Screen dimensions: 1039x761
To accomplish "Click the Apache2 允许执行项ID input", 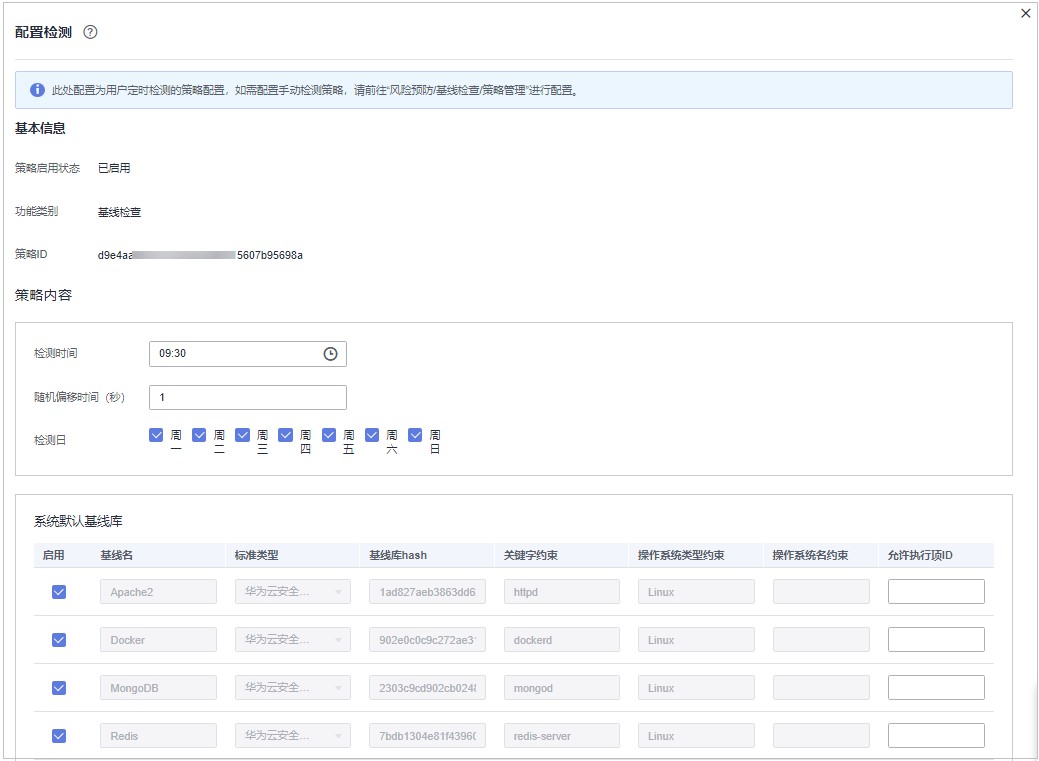I will [x=936, y=592].
